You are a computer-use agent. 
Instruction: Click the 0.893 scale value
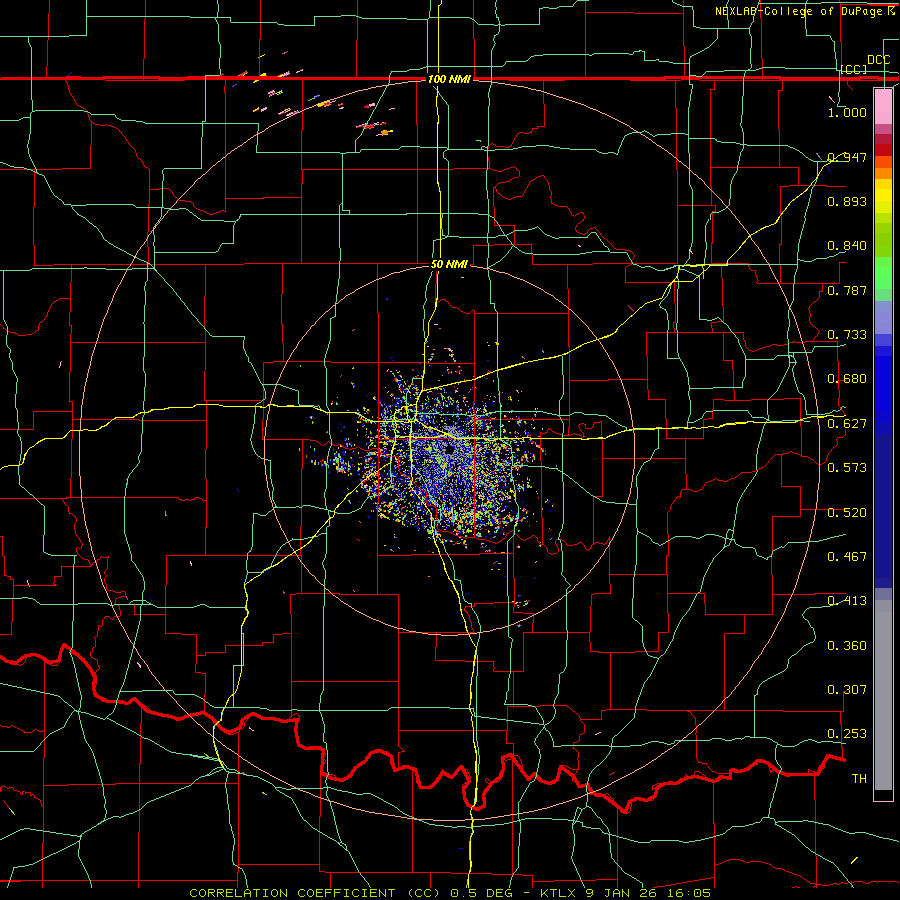click(x=847, y=201)
